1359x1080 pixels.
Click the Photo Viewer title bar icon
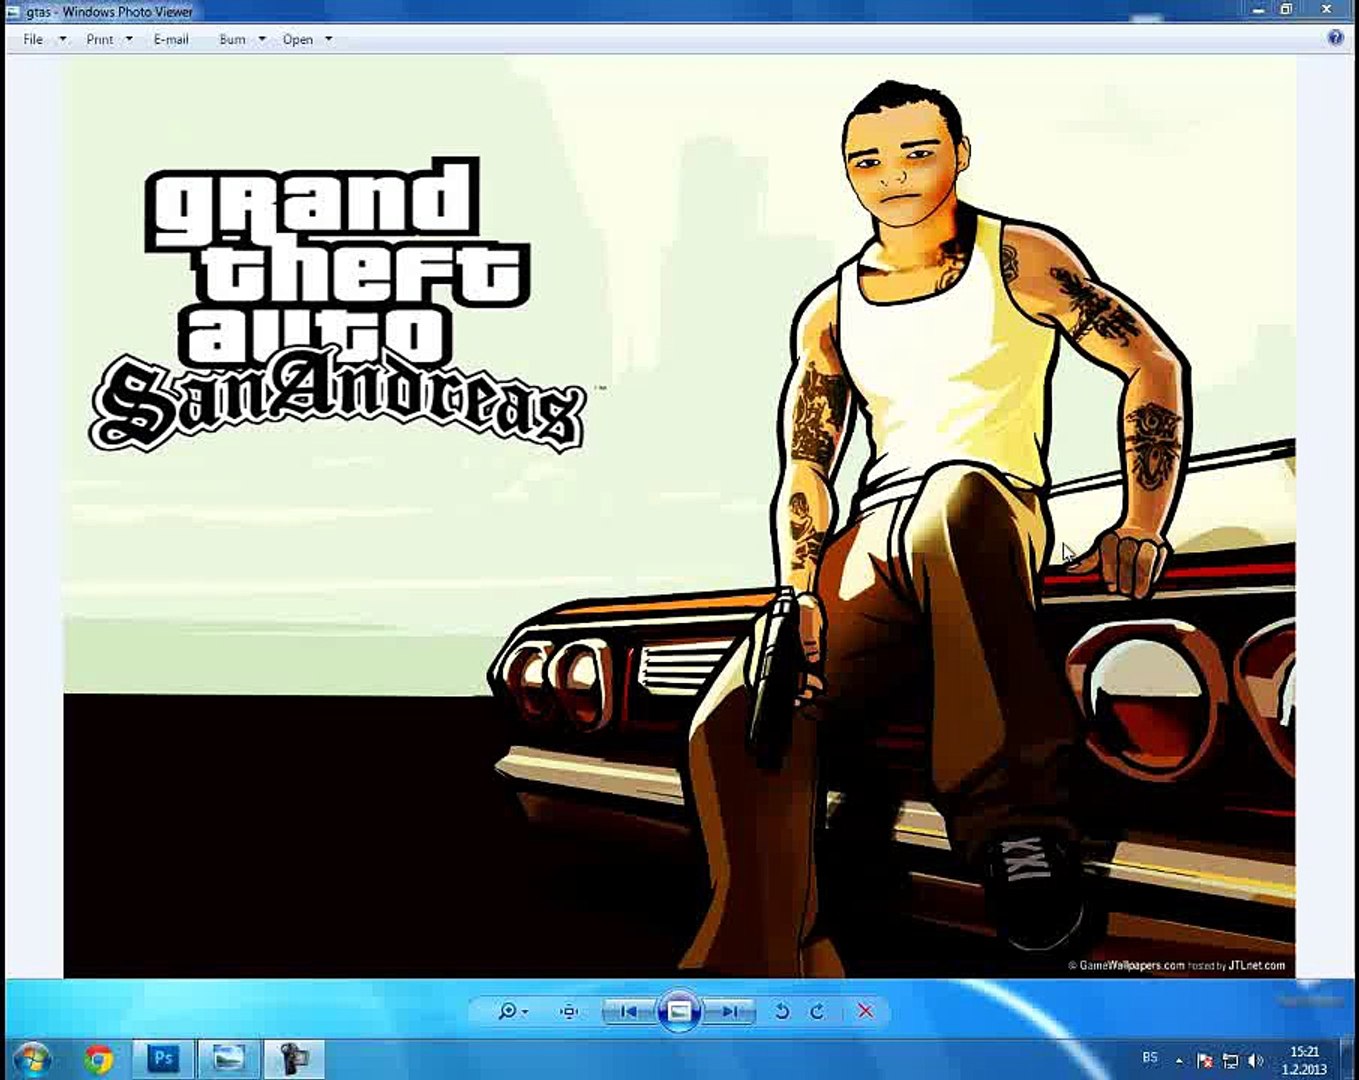13,12
